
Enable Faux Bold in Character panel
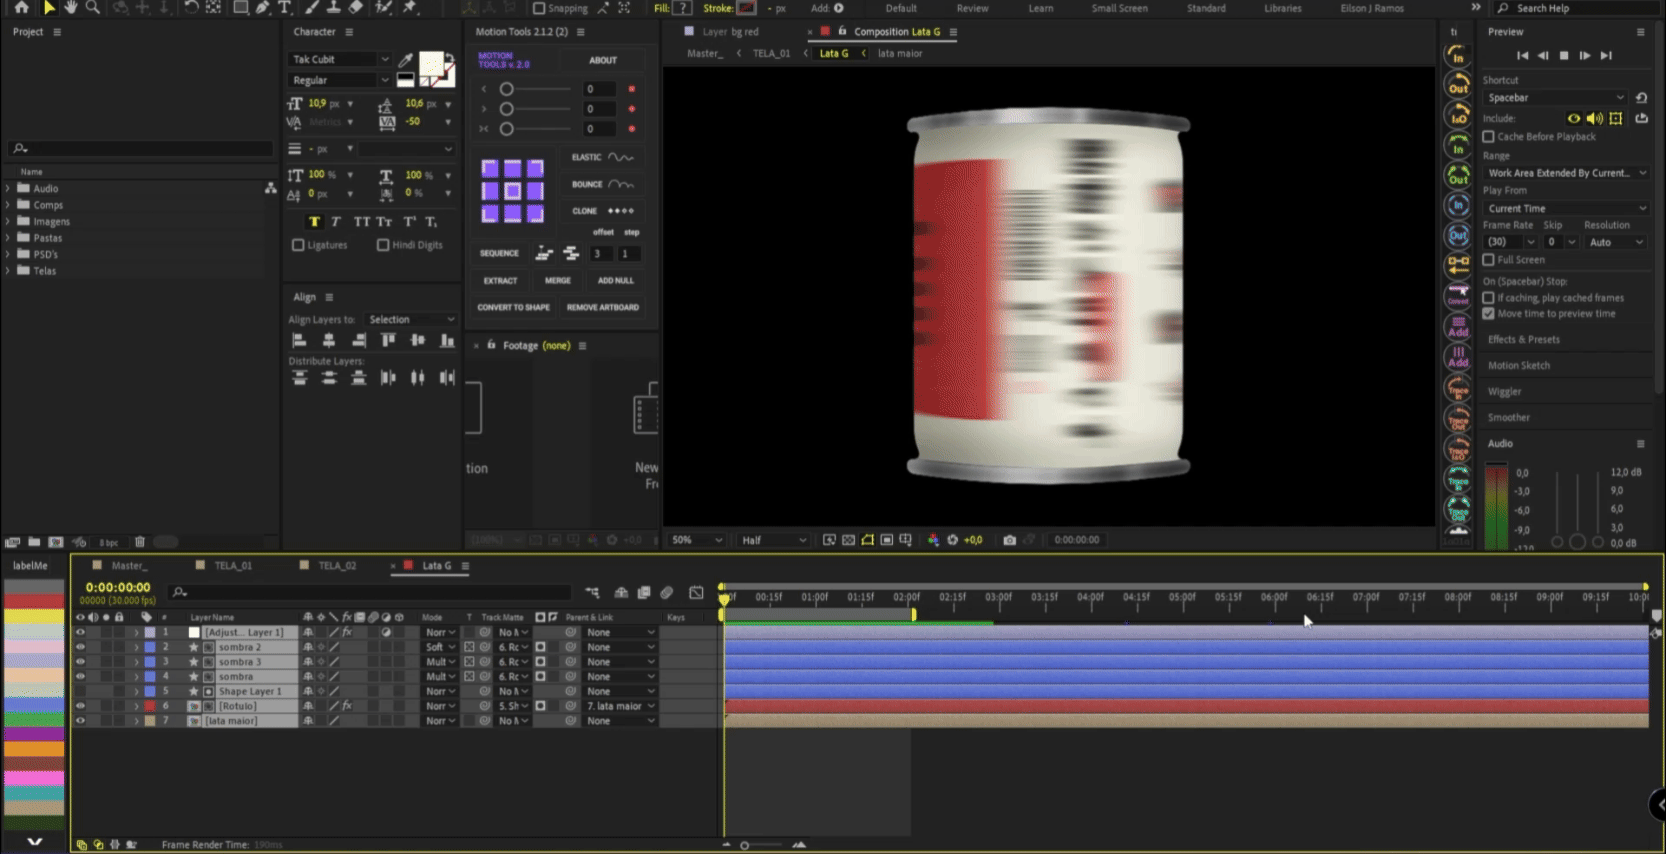tap(314, 222)
